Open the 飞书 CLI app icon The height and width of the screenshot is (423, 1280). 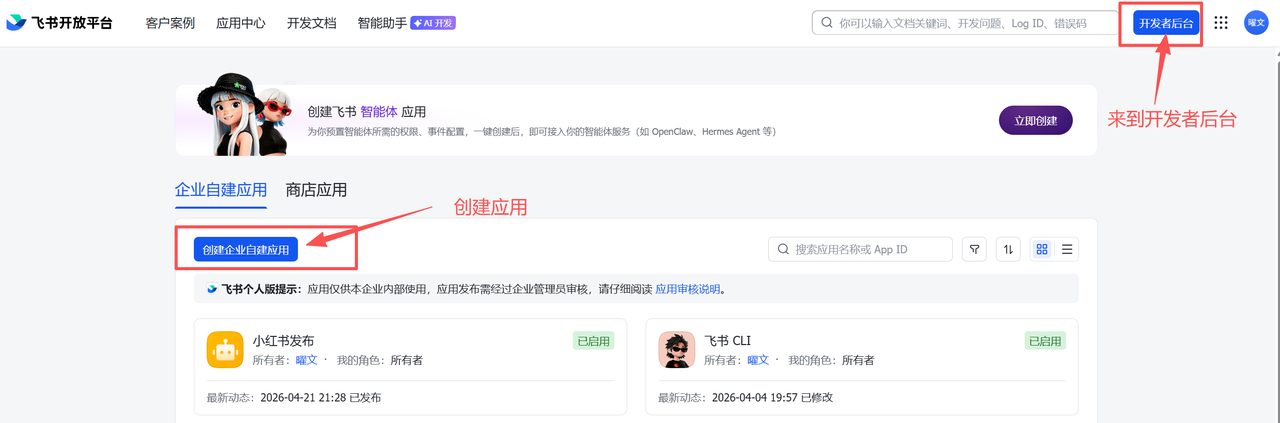677,350
